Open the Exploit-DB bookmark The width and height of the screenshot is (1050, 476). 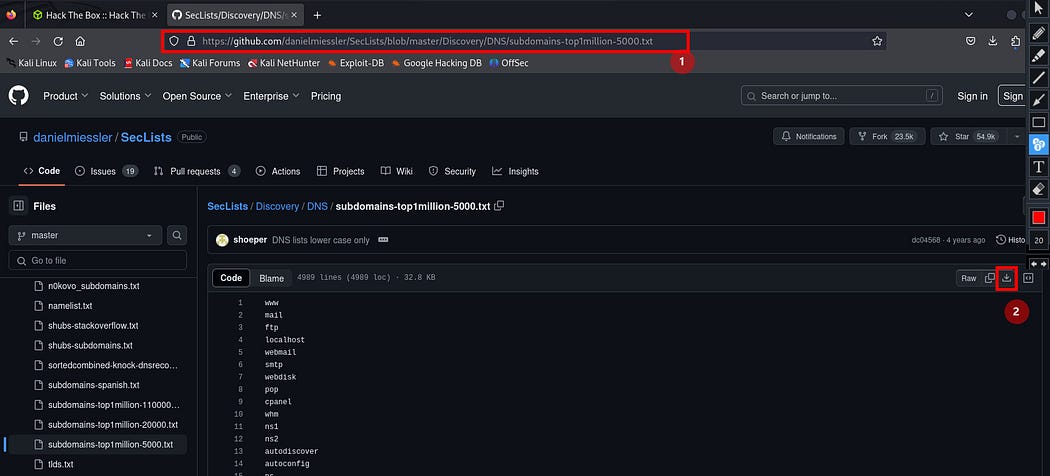tap(355, 63)
